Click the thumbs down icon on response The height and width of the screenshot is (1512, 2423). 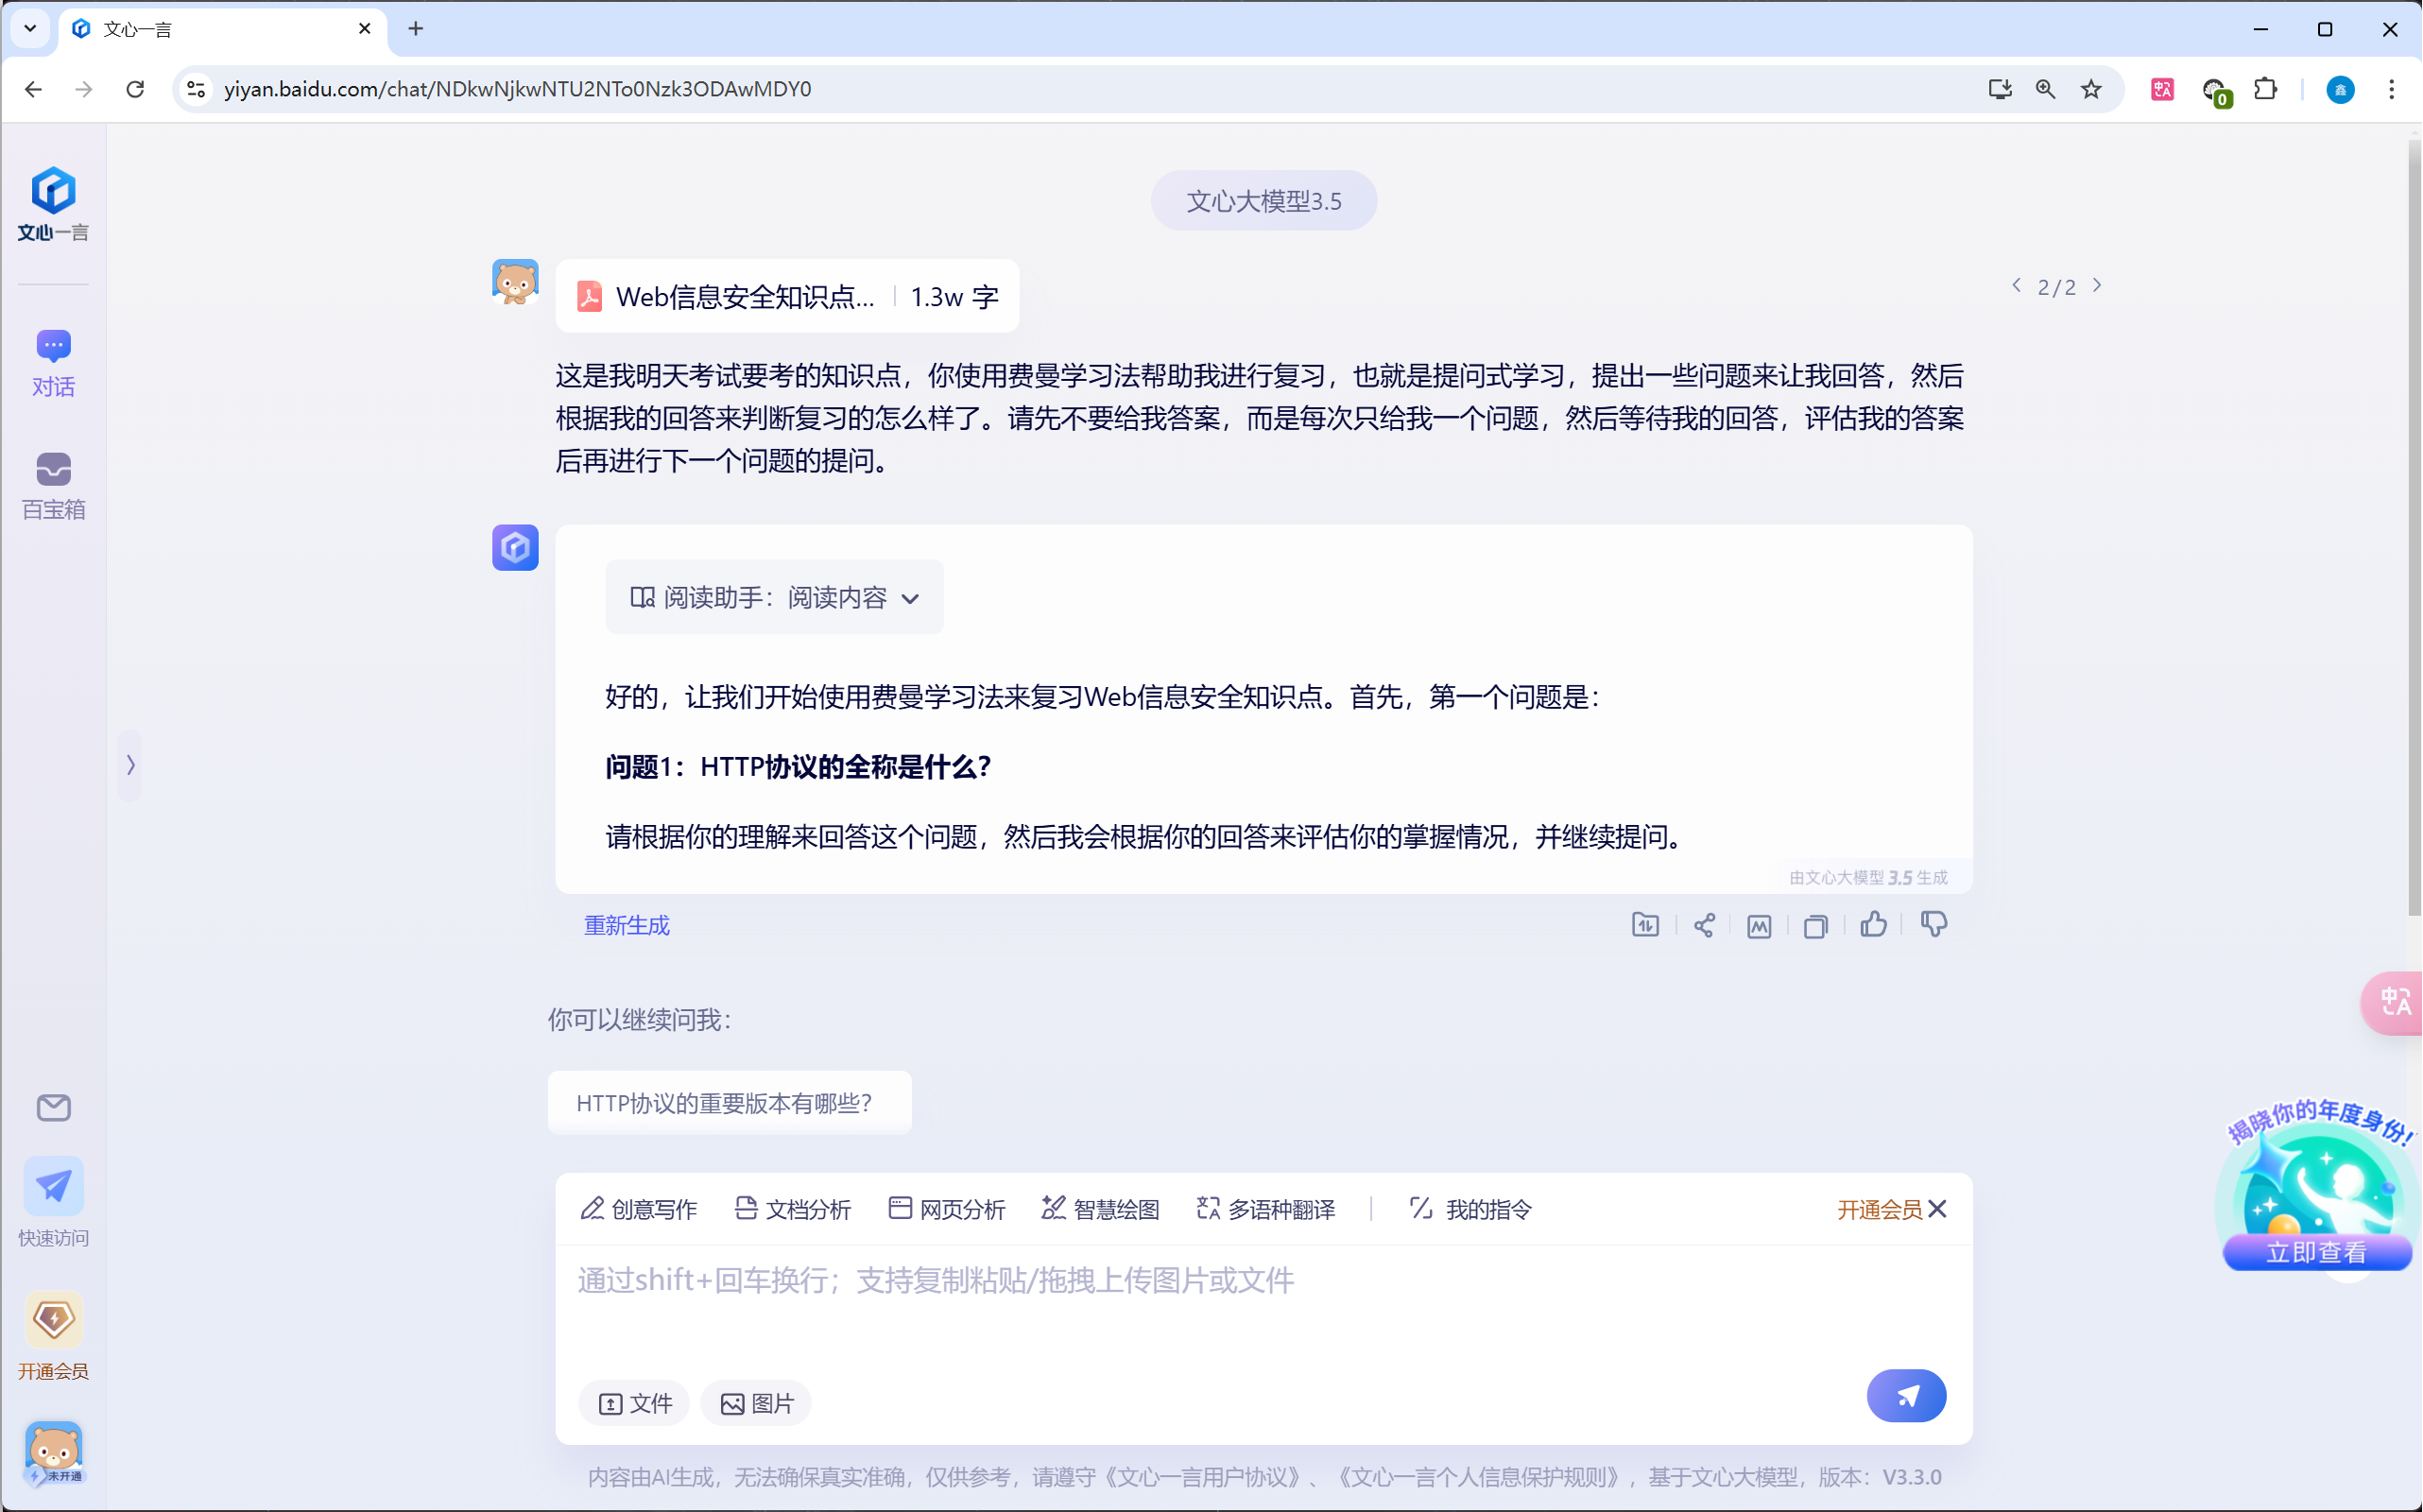(1933, 925)
